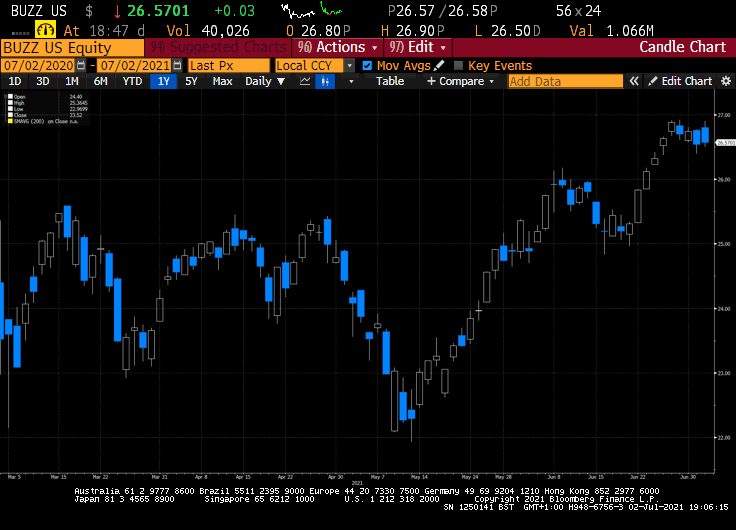The height and width of the screenshot is (530, 736).
Task: Click the Last Px field
Action: tap(229, 65)
